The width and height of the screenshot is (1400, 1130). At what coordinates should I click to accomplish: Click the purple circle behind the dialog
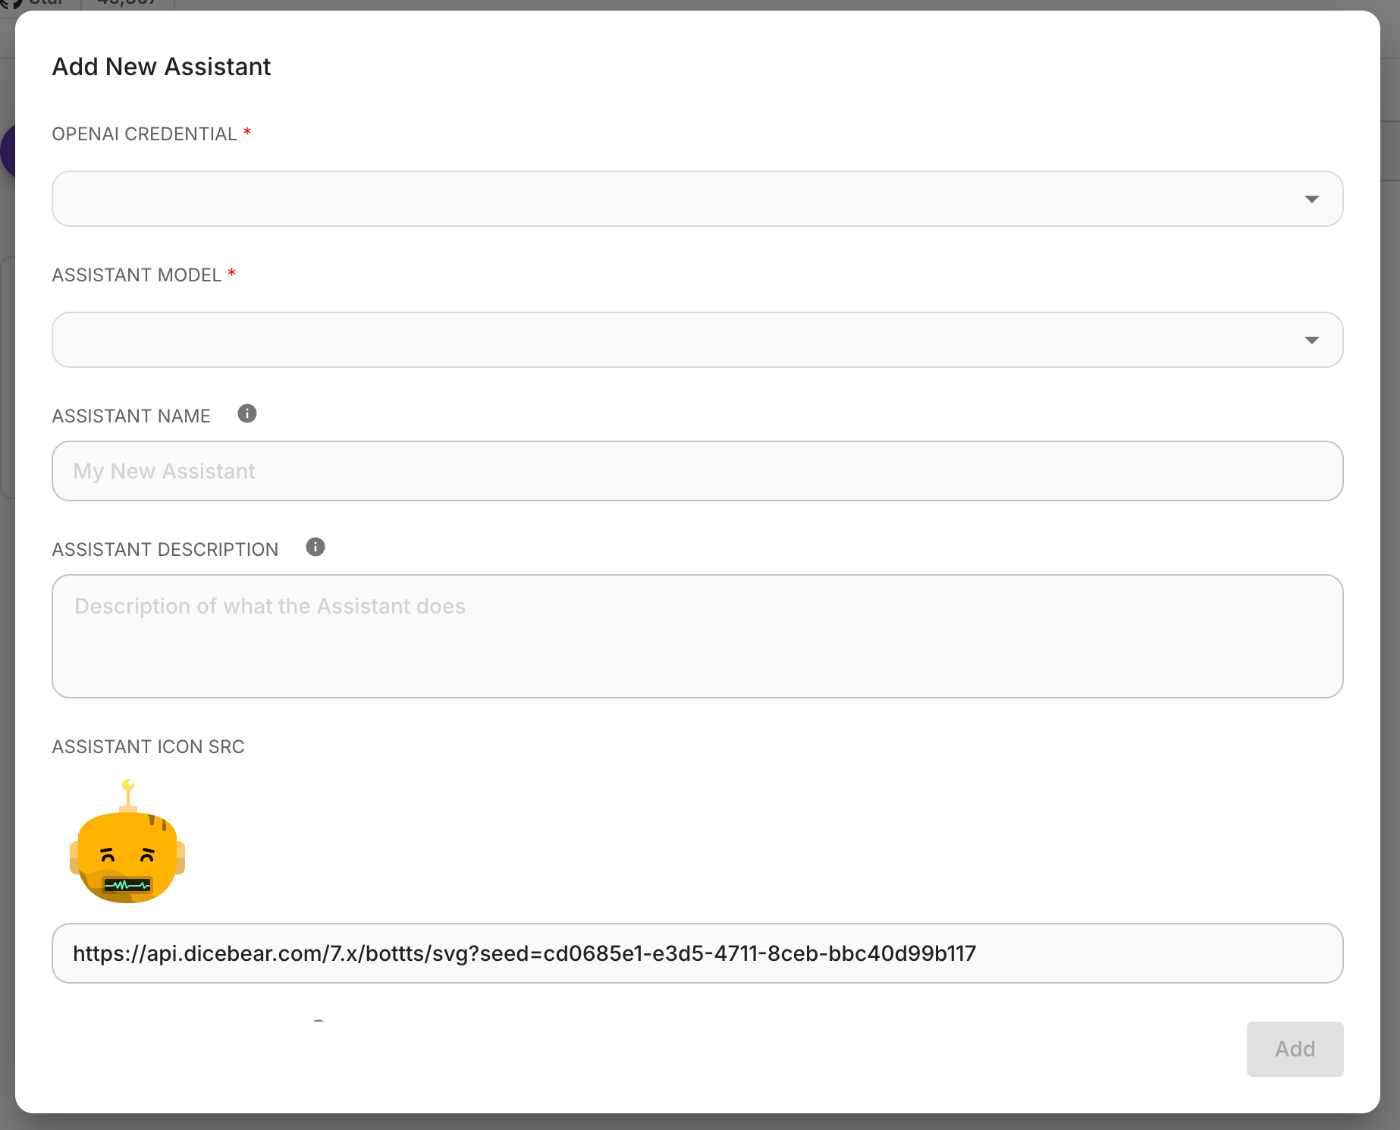click(7, 152)
